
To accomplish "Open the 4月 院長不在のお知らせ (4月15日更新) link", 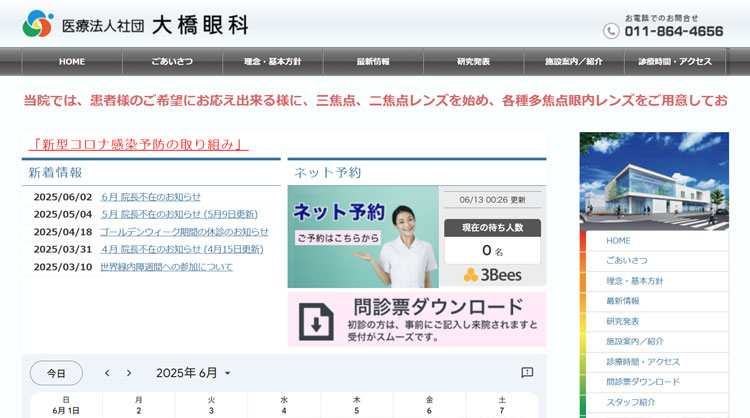I will [x=182, y=249].
